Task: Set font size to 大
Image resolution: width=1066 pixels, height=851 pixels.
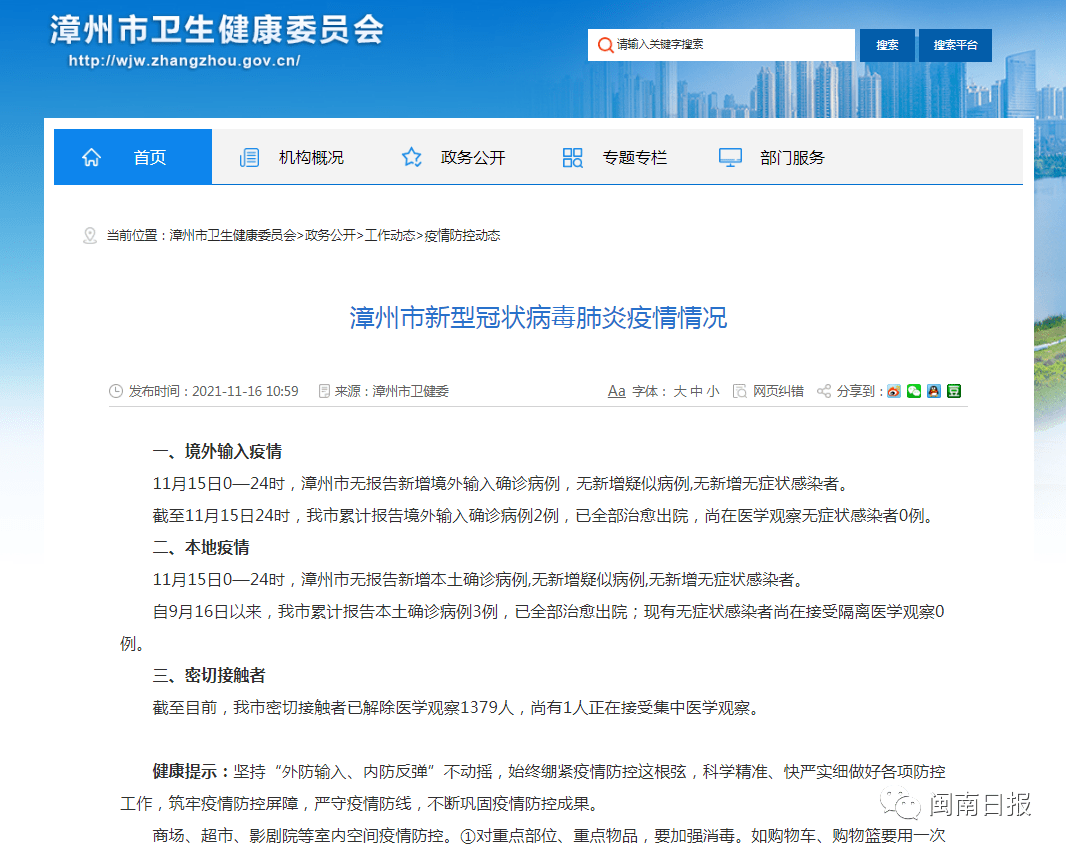Action: click(x=680, y=391)
